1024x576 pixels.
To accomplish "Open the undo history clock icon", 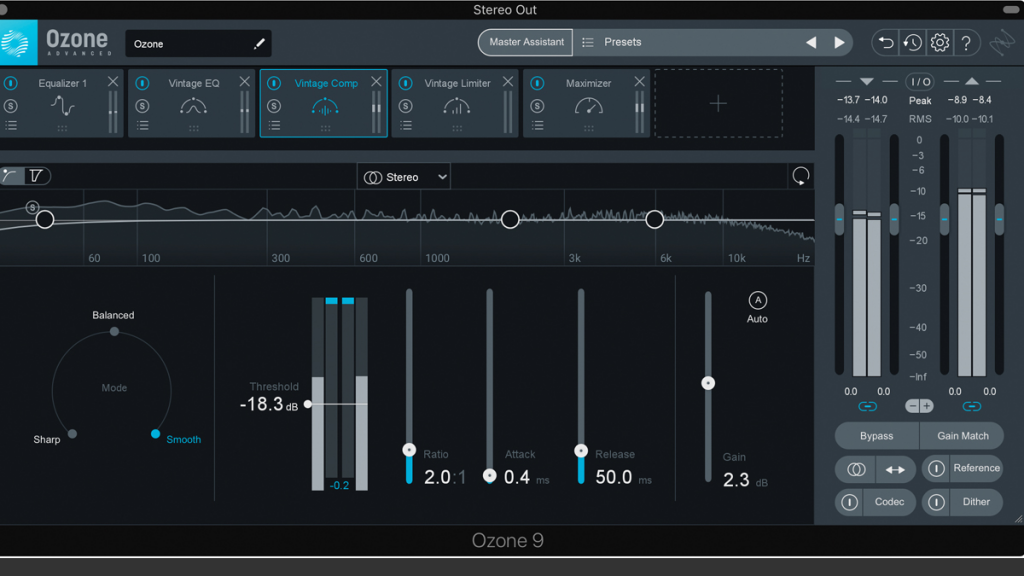I will 912,43.
